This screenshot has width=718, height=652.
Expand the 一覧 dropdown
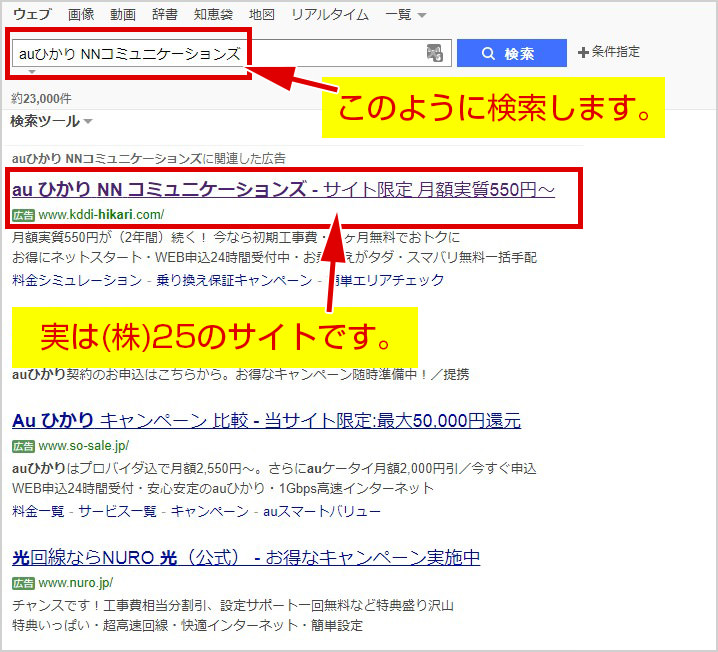[405, 15]
